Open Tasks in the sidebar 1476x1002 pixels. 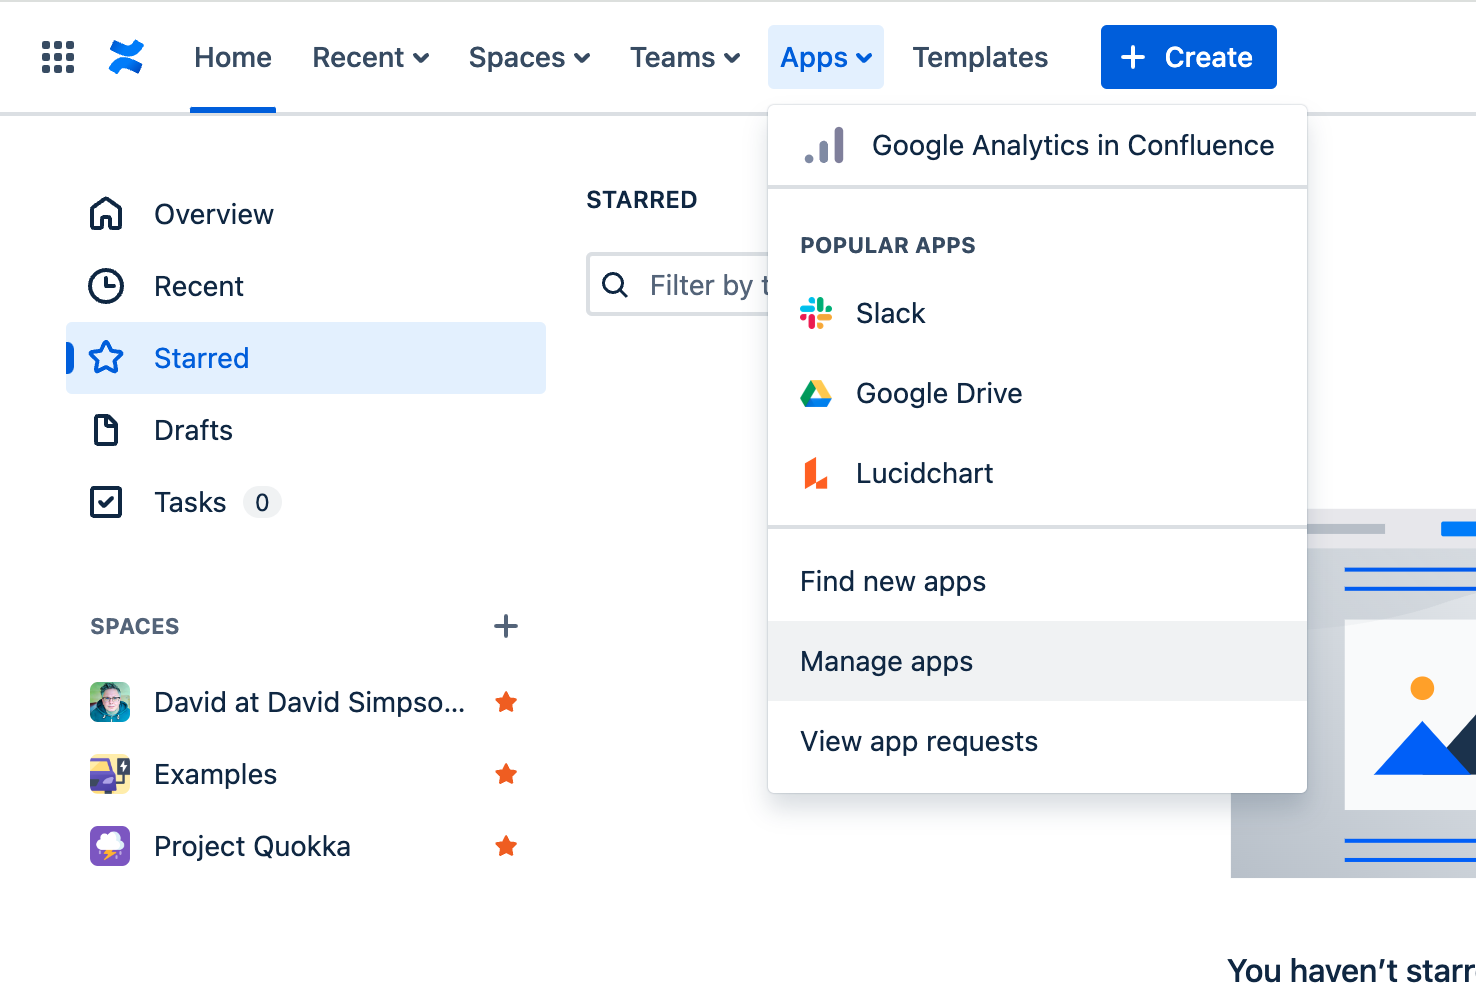point(306,502)
